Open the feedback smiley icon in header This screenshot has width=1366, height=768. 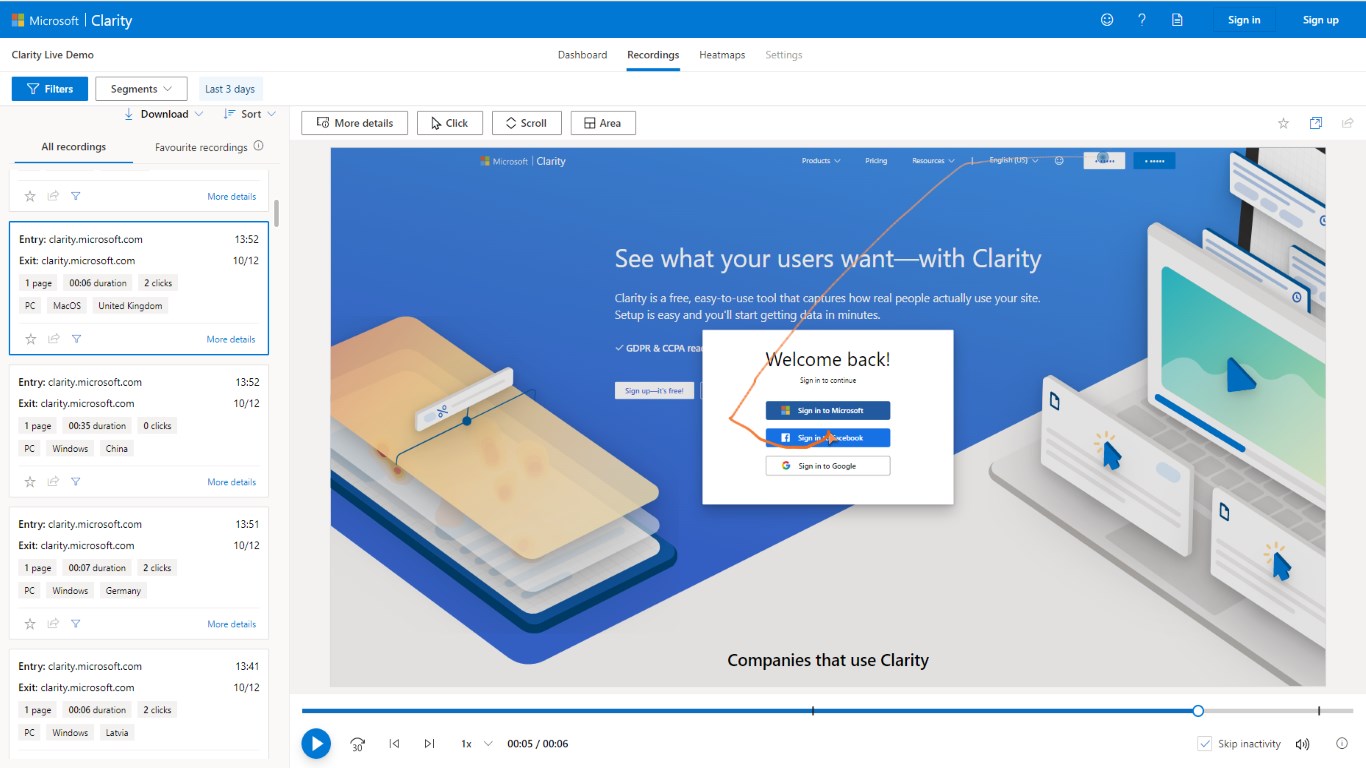click(1107, 19)
